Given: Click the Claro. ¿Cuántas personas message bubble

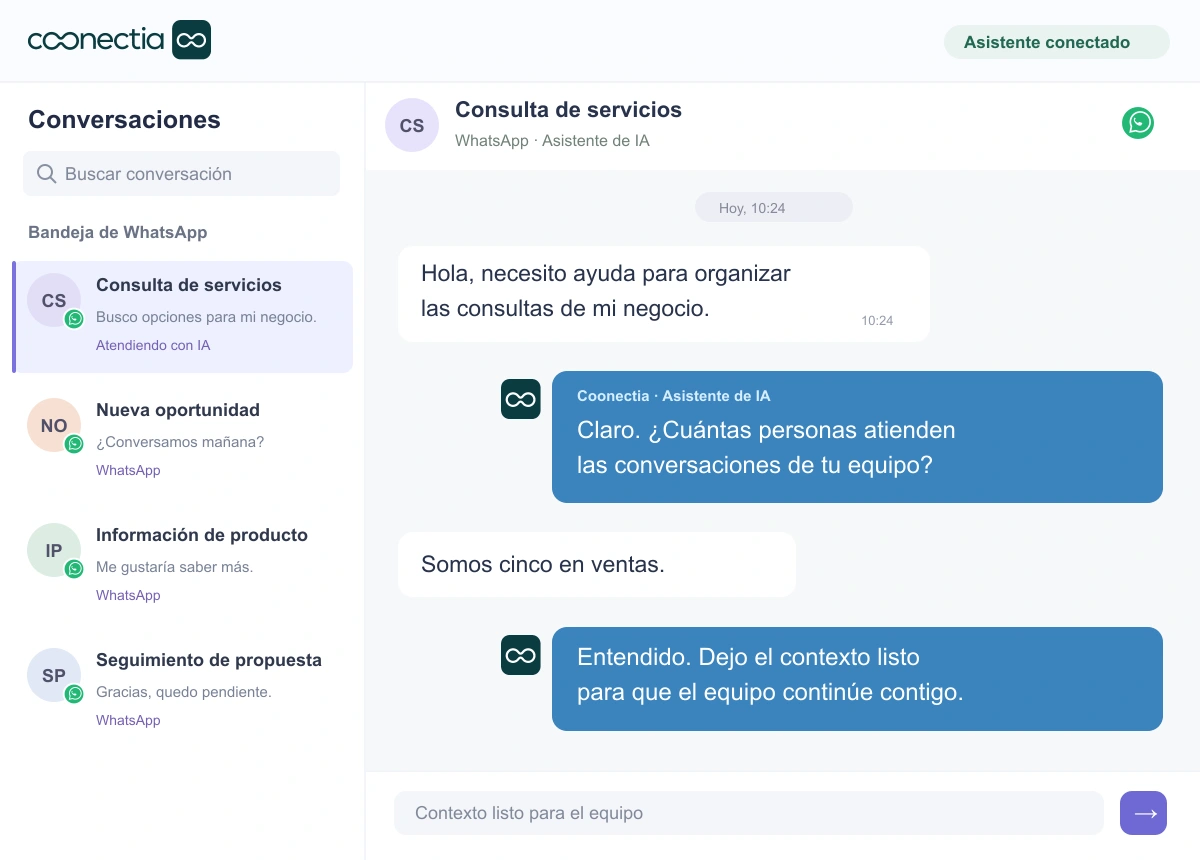Looking at the screenshot, I should [857, 437].
